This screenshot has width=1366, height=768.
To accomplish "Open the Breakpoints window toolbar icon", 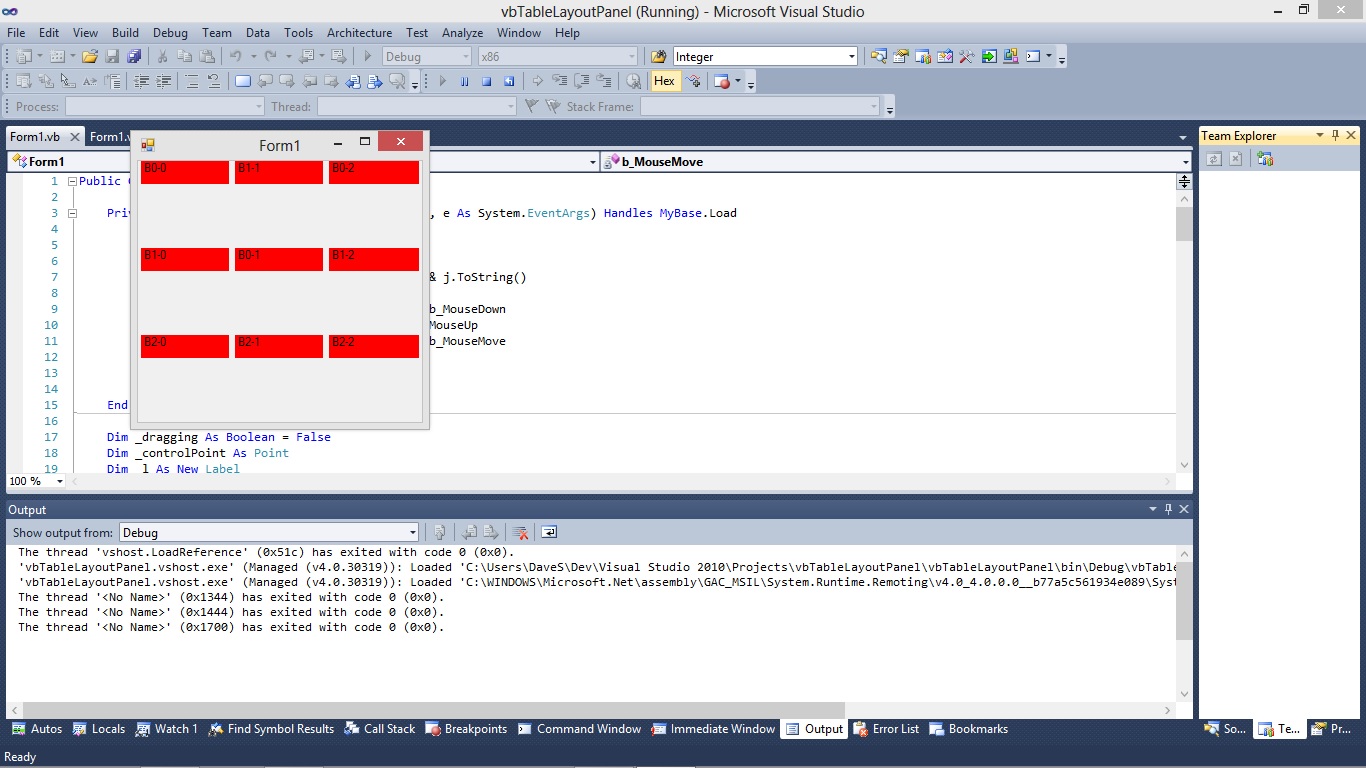I will pyautogui.click(x=722, y=82).
